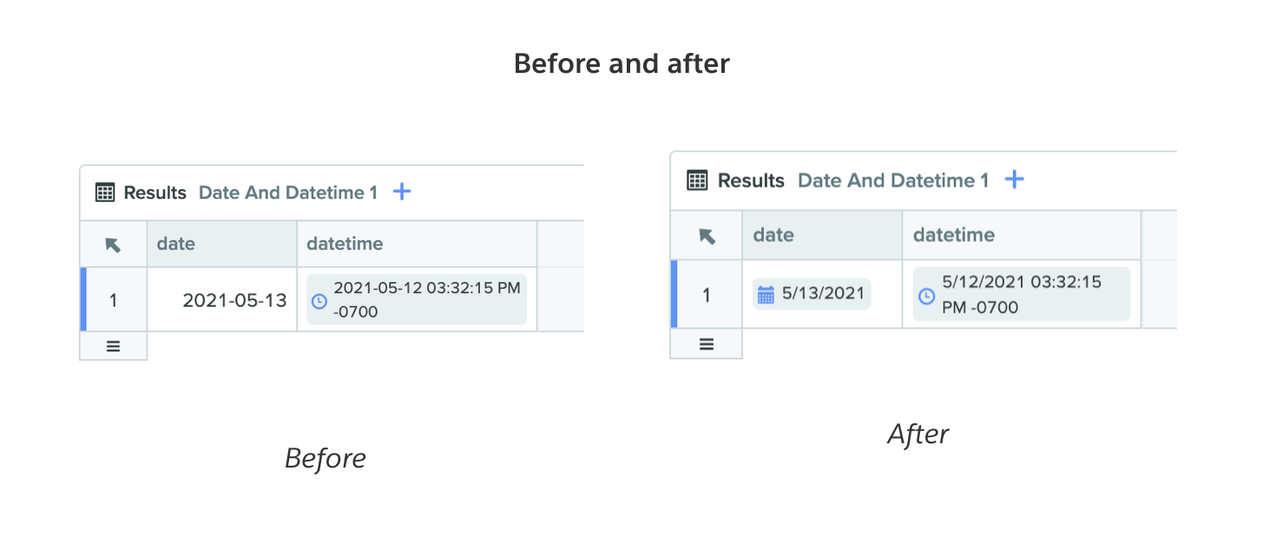Select row 1 header in After table
Viewport: 1276px width, 543px height.
click(x=707, y=294)
